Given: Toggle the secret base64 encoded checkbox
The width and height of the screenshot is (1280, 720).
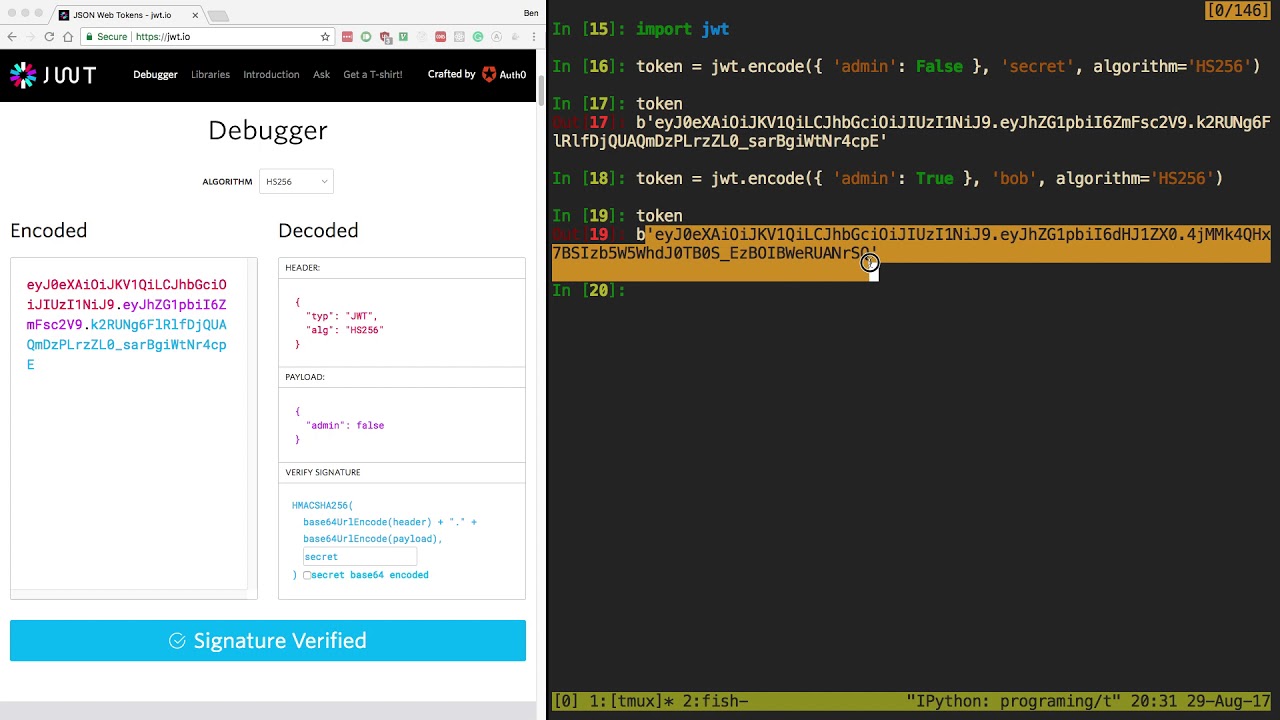Looking at the screenshot, I should [307, 575].
